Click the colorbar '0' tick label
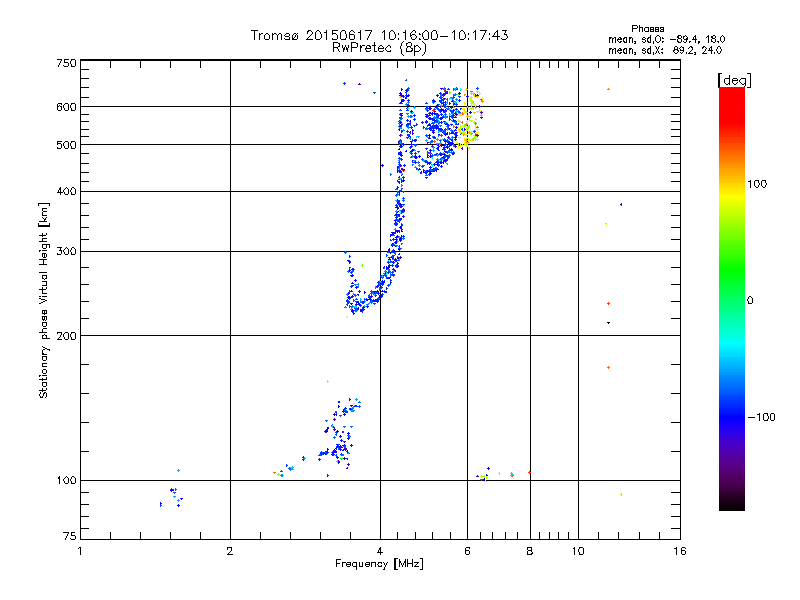800x600 pixels. point(750,301)
